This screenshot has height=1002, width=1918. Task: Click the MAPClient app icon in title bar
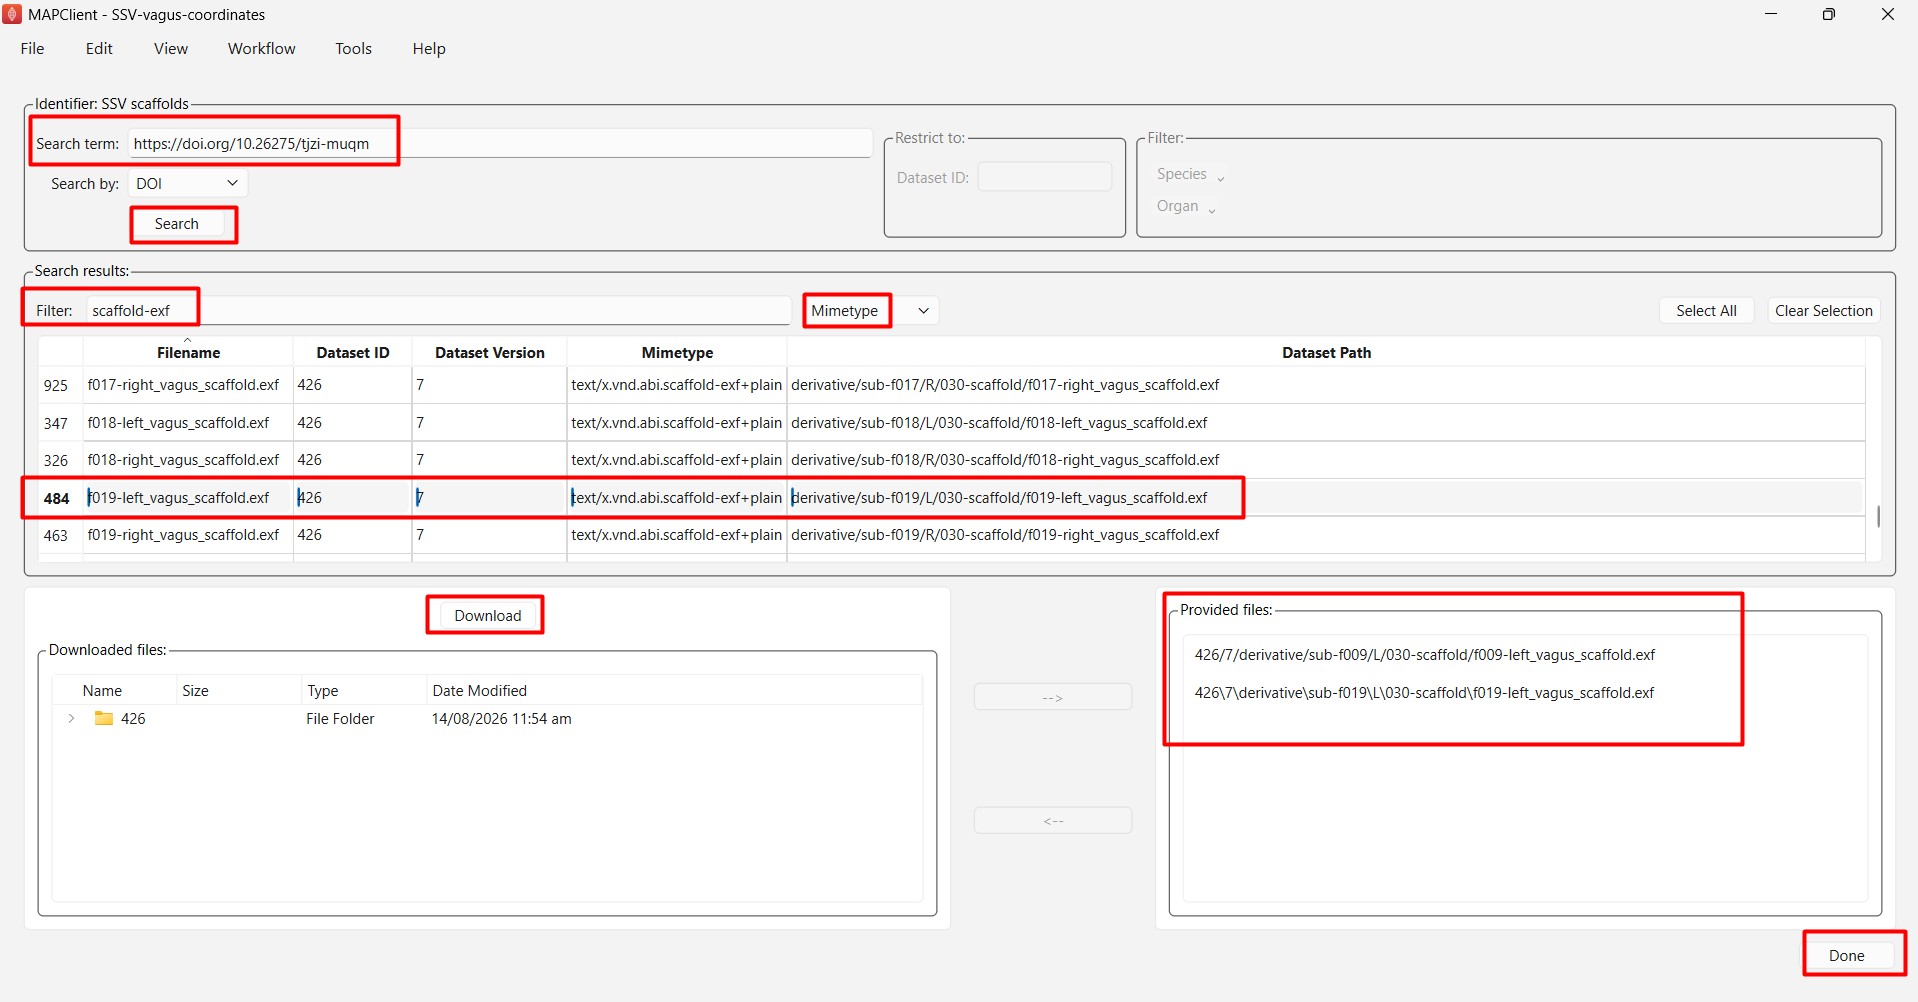12,14
